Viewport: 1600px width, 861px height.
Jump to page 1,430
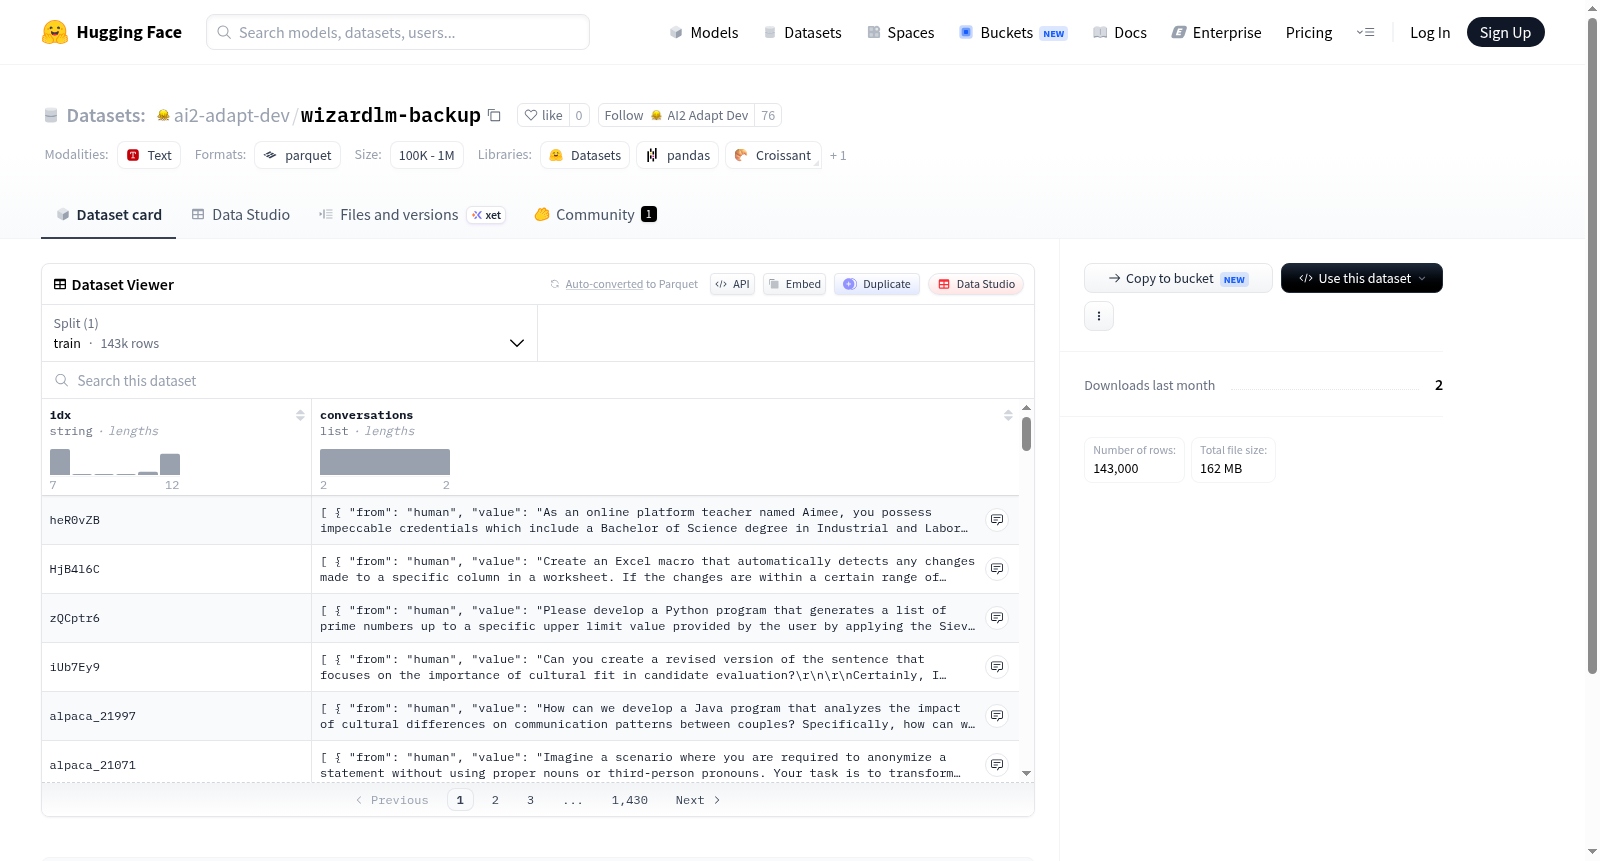pyautogui.click(x=630, y=800)
